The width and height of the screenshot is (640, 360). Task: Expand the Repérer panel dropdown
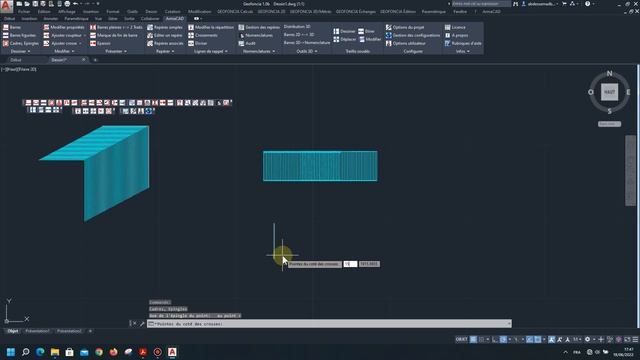[x=165, y=51]
